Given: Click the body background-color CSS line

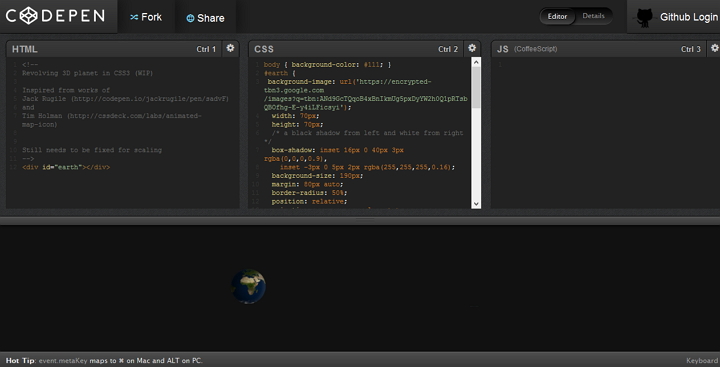Looking at the screenshot, I should 327,65.
